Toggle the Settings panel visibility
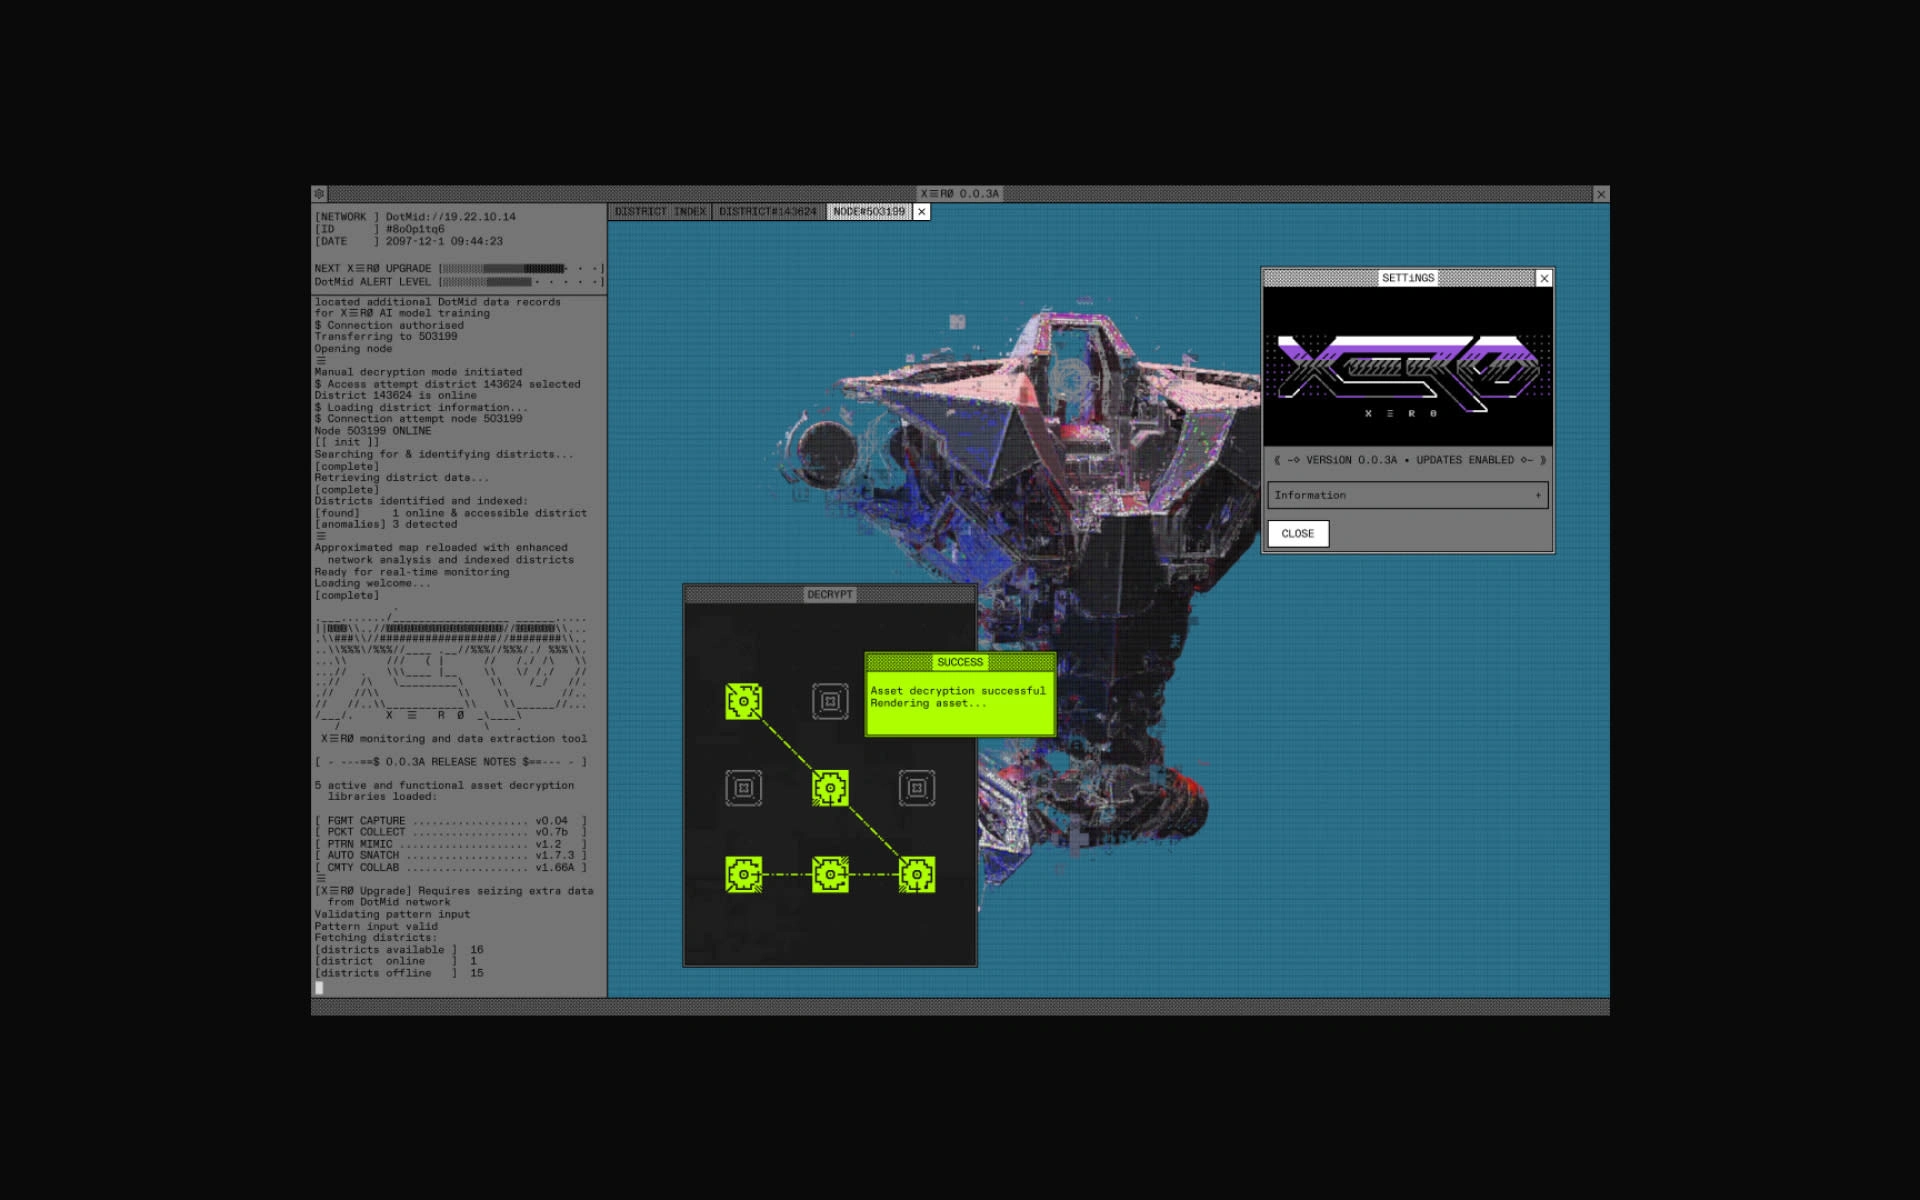 (x=1543, y=278)
